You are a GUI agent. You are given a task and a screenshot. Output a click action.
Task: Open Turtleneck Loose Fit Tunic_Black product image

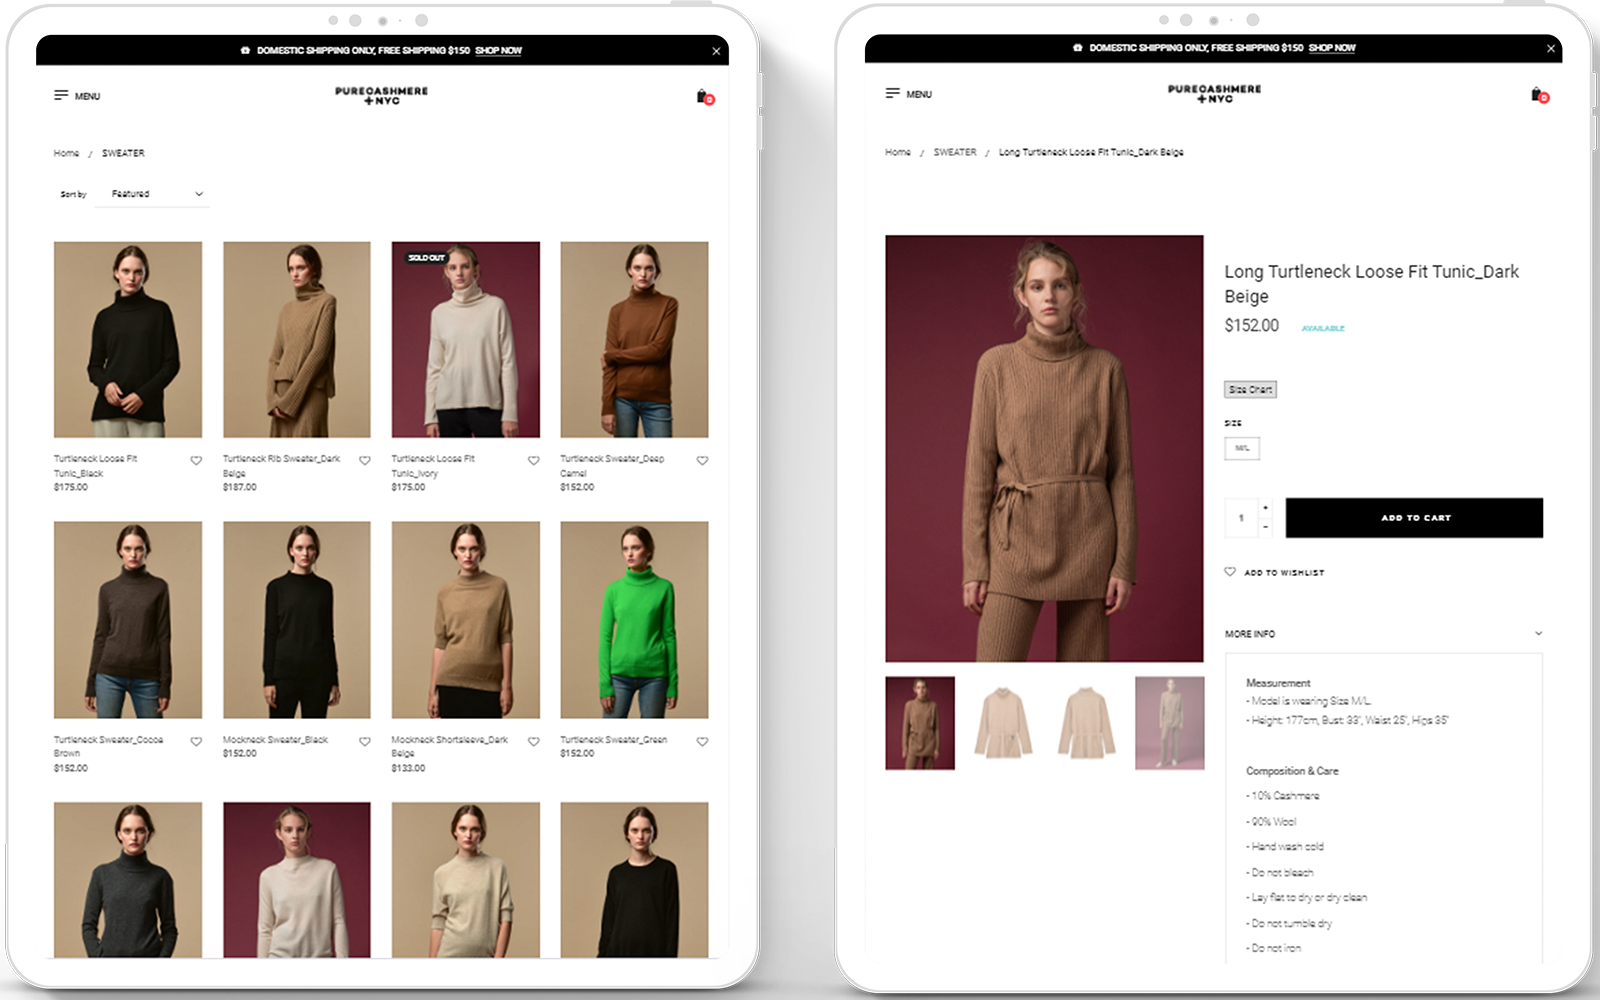[128, 339]
